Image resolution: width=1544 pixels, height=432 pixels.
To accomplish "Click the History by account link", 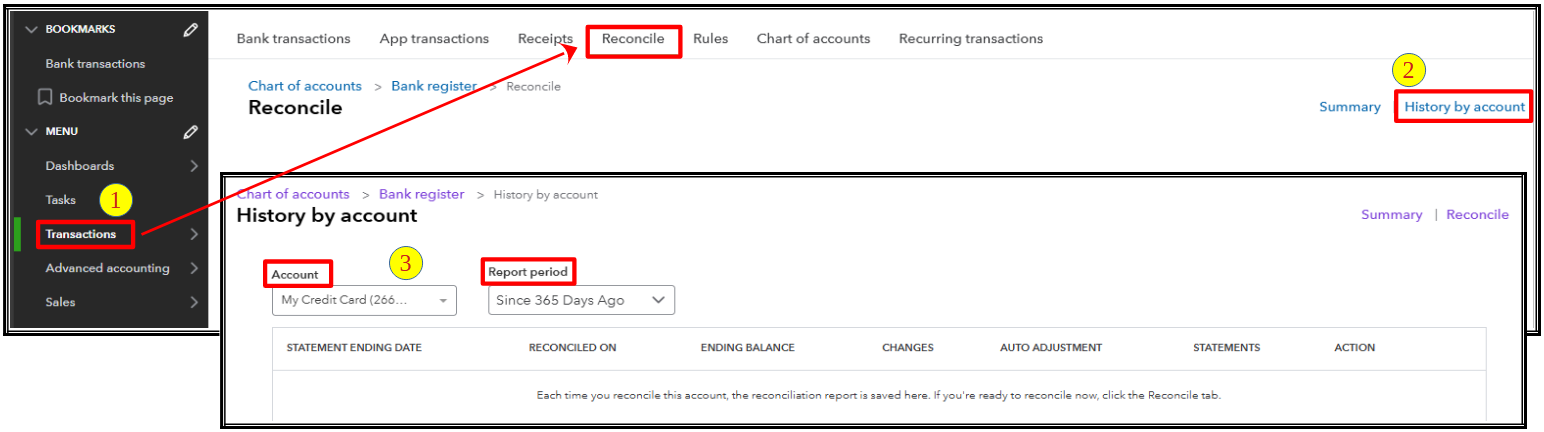I will pyautogui.click(x=1464, y=107).
